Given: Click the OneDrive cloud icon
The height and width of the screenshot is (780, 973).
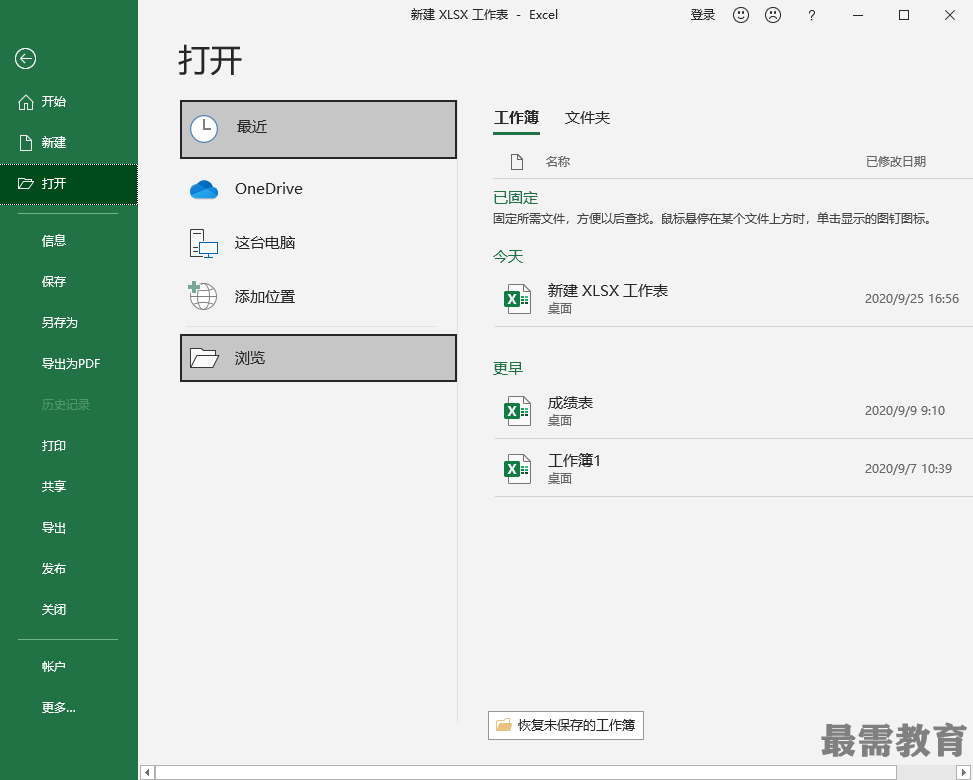Looking at the screenshot, I should pos(204,189).
